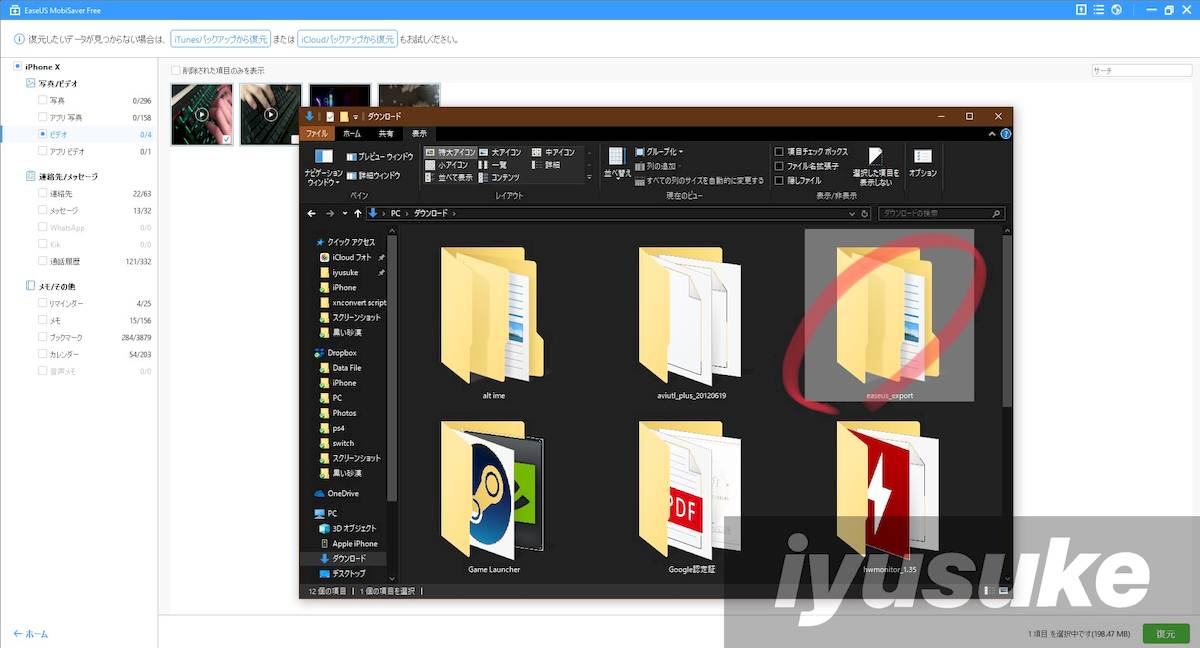
Task: Click globe icon in EaseUS title bar
Action: pos(1116,10)
